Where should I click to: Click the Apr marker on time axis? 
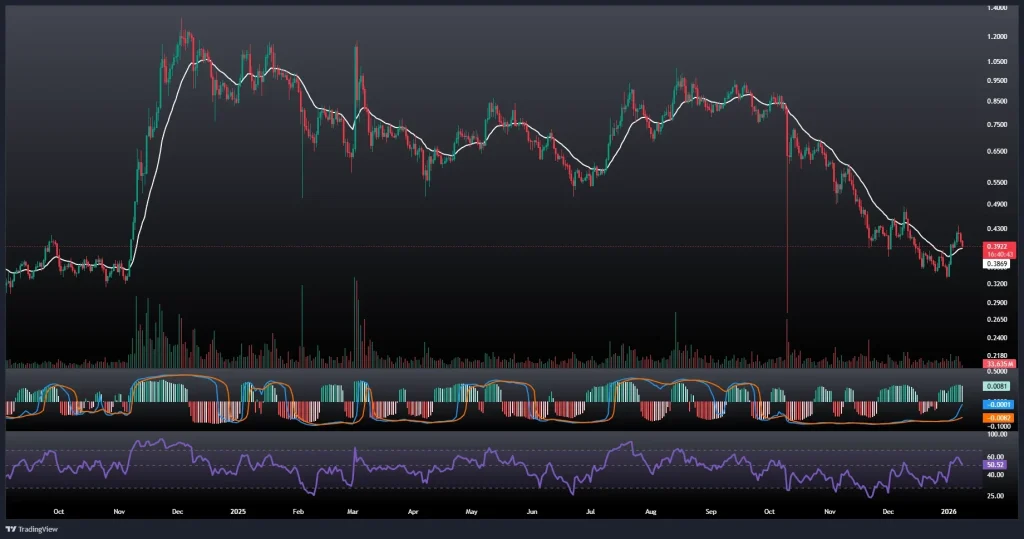pyautogui.click(x=412, y=509)
